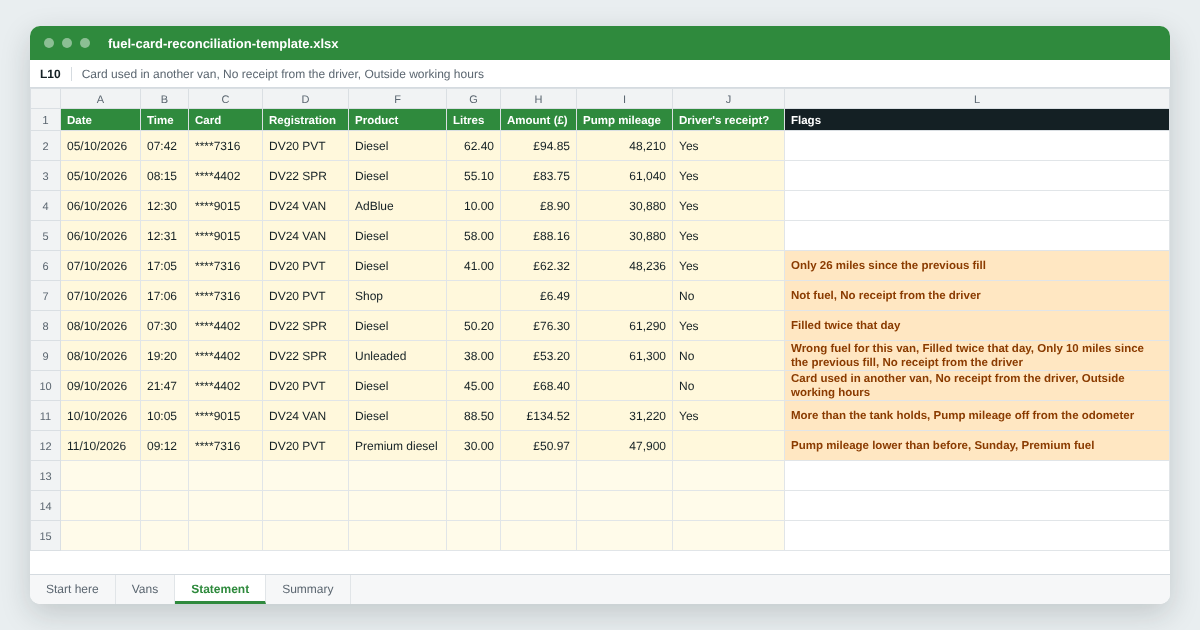Select the 'Pump mileage lower than before' flag cell
1200x630 pixels.
(x=977, y=446)
